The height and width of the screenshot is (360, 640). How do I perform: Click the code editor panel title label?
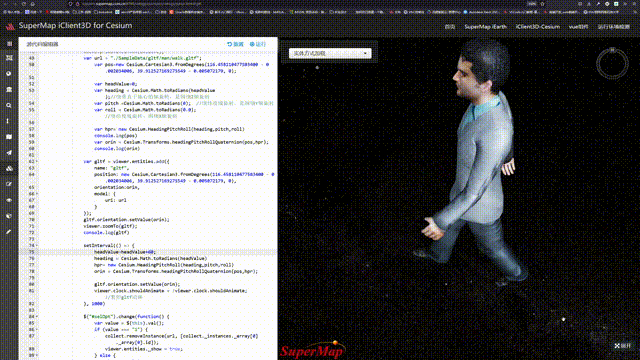[x=42, y=44]
